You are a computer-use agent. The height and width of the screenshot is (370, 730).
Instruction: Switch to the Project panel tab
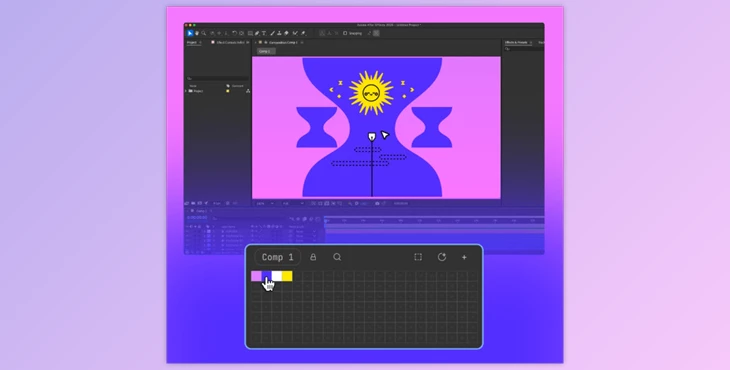pyautogui.click(x=191, y=42)
